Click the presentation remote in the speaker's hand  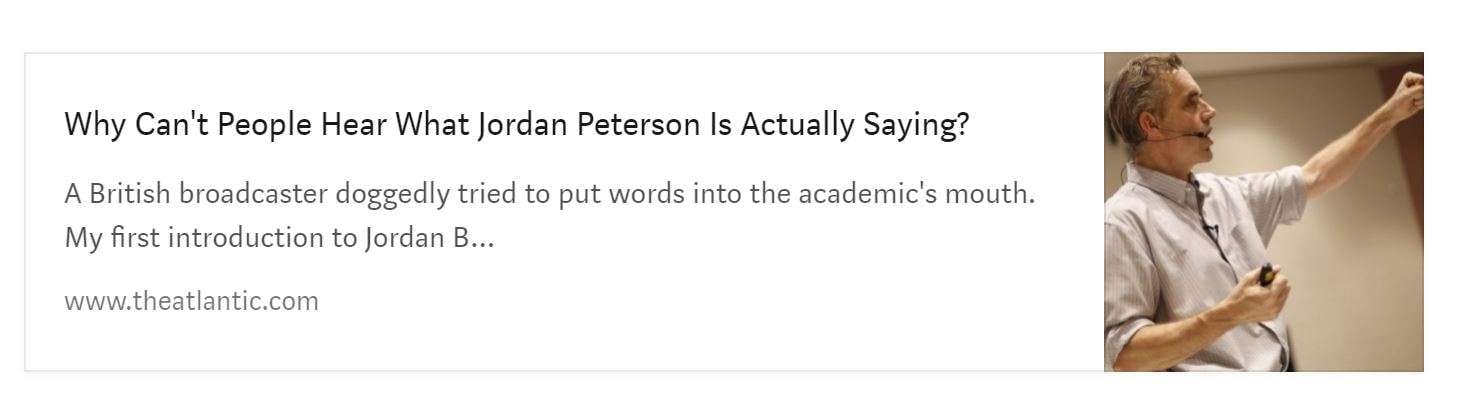(x=1266, y=273)
